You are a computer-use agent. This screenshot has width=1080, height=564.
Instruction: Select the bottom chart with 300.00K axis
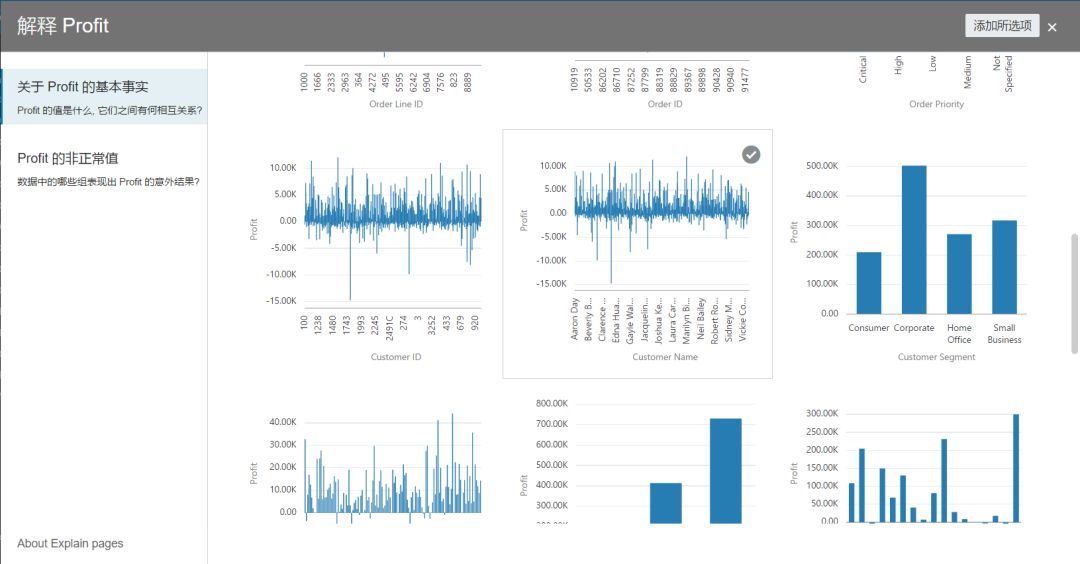935,465
